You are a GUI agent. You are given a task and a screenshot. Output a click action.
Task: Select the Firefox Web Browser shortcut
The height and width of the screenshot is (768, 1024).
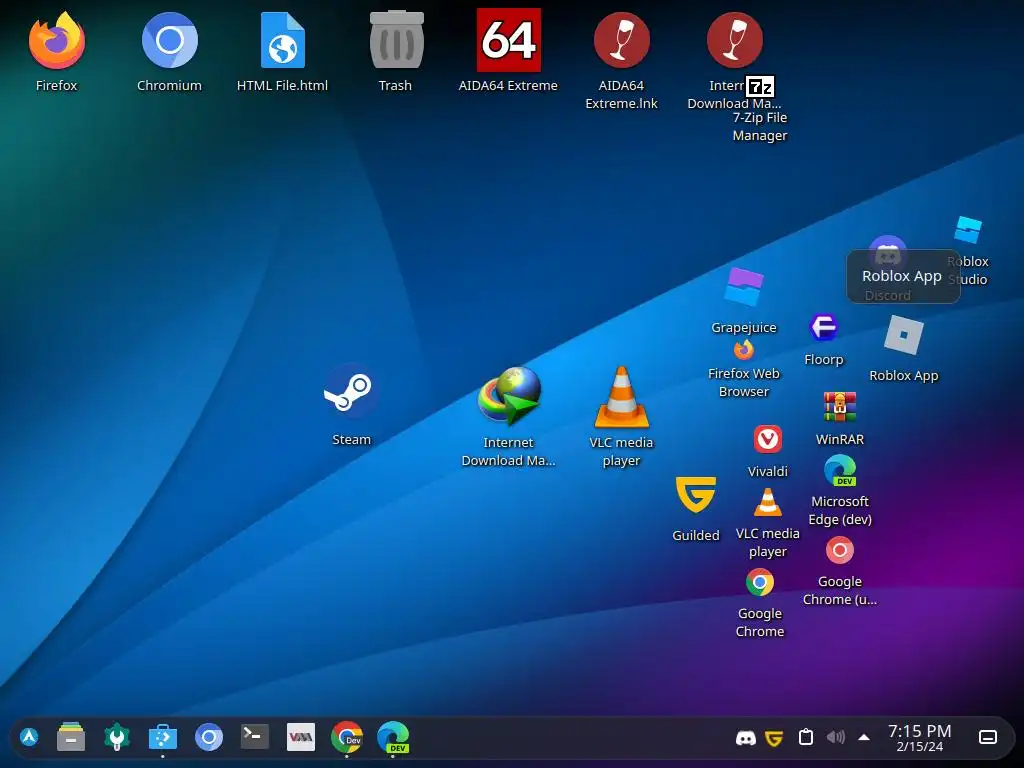744,351
